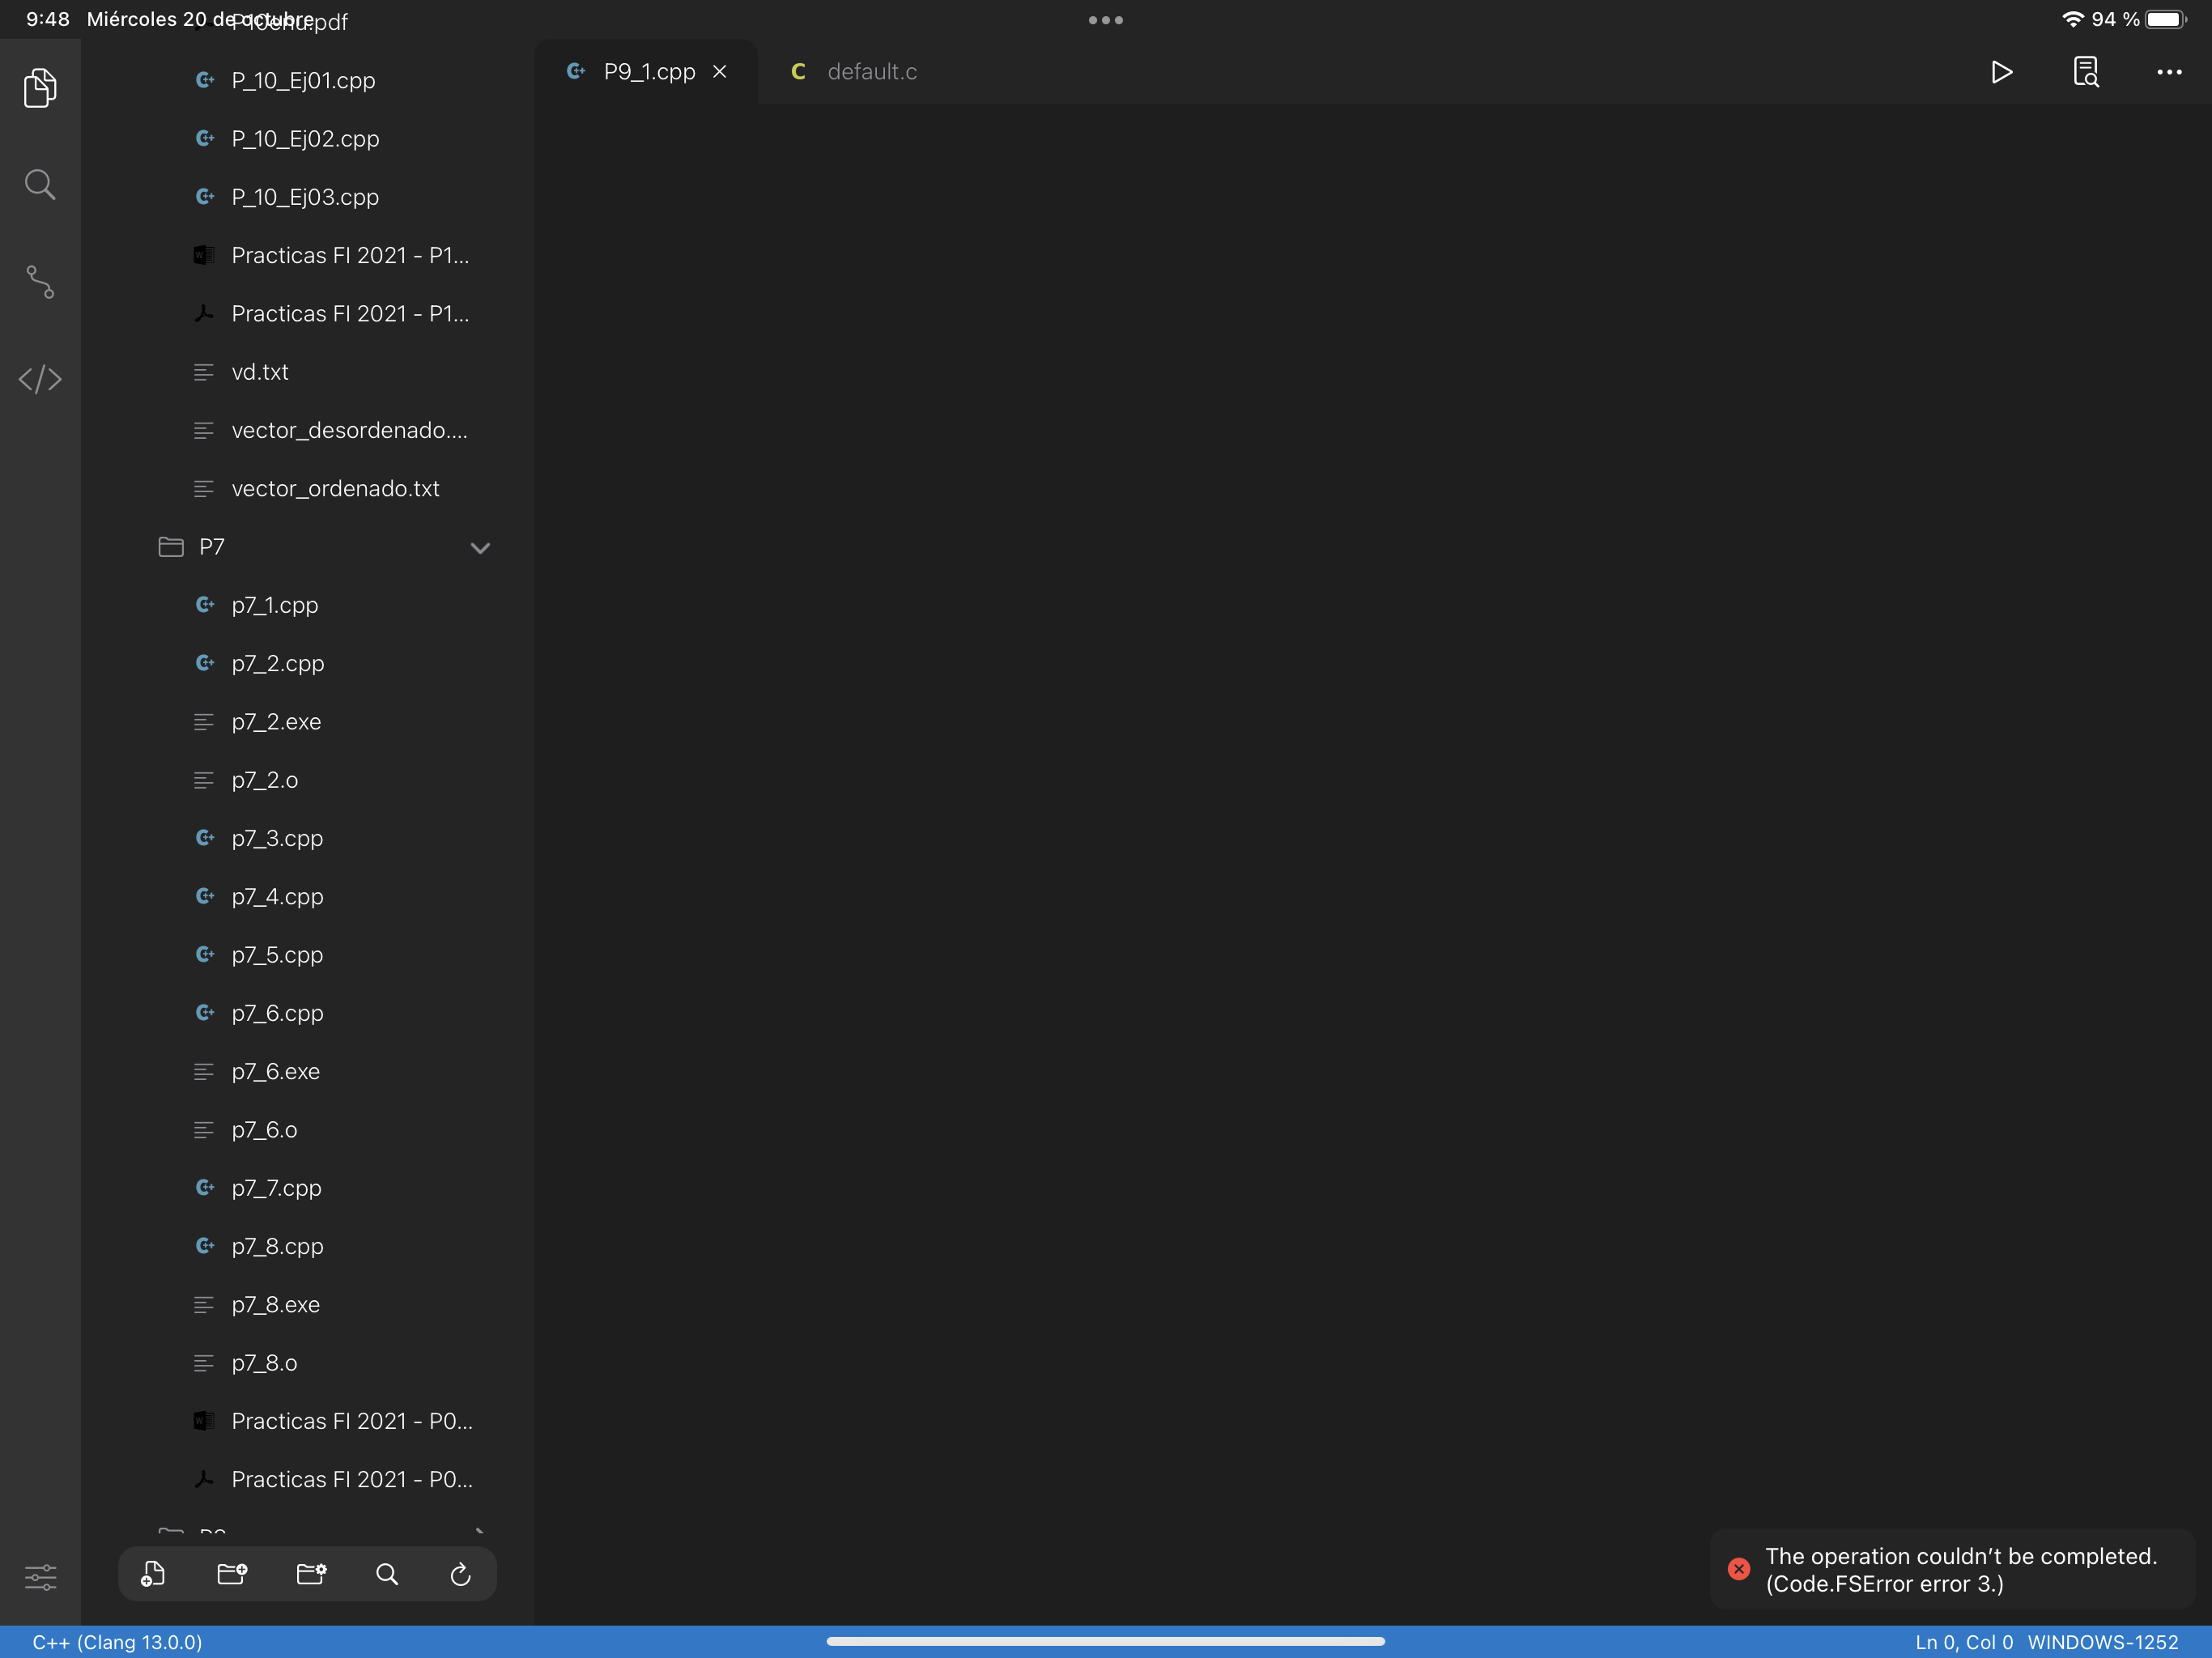Screen dimensions: 2212x1658
Task: Open the Files explorer sidebar icon
Action: click(40, 88)
